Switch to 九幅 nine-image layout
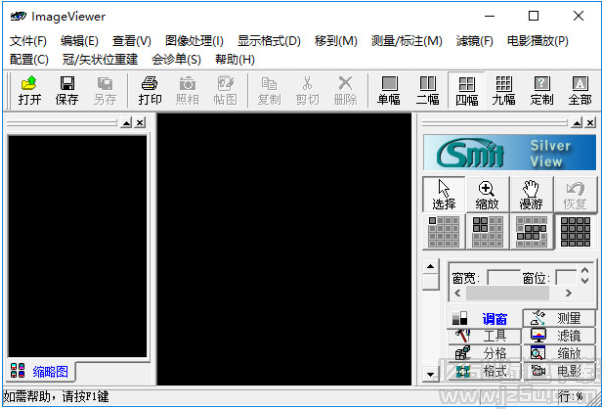Screen dimensions: 603x409 coord(503,91)
